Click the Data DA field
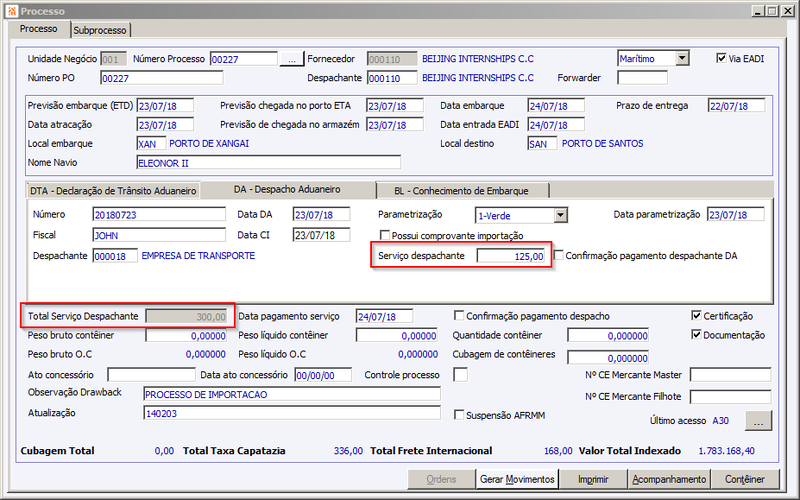Image resolution: width=800 pixels, height=500 pixels. click(321, 215)
